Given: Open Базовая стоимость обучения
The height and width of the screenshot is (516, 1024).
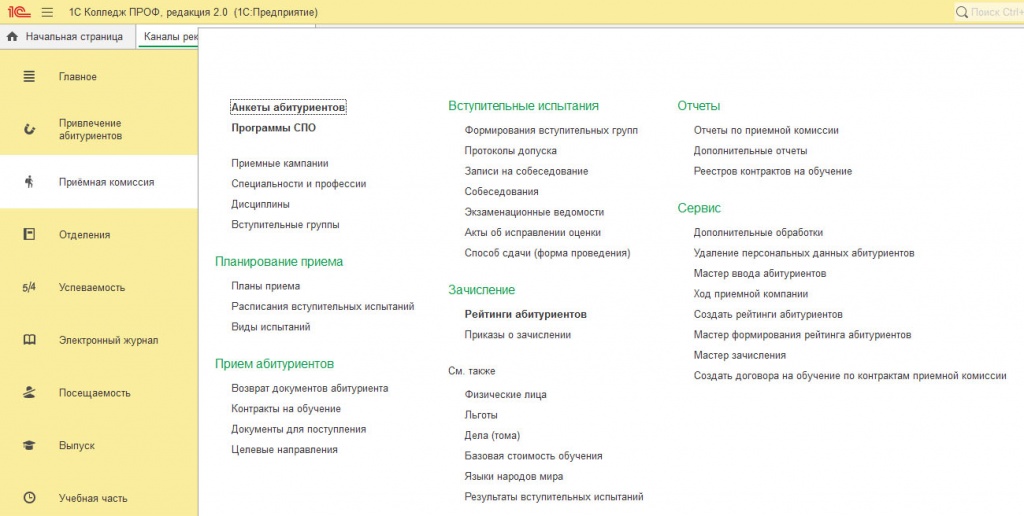Looking at the screenshot, I should coord(533,456).
